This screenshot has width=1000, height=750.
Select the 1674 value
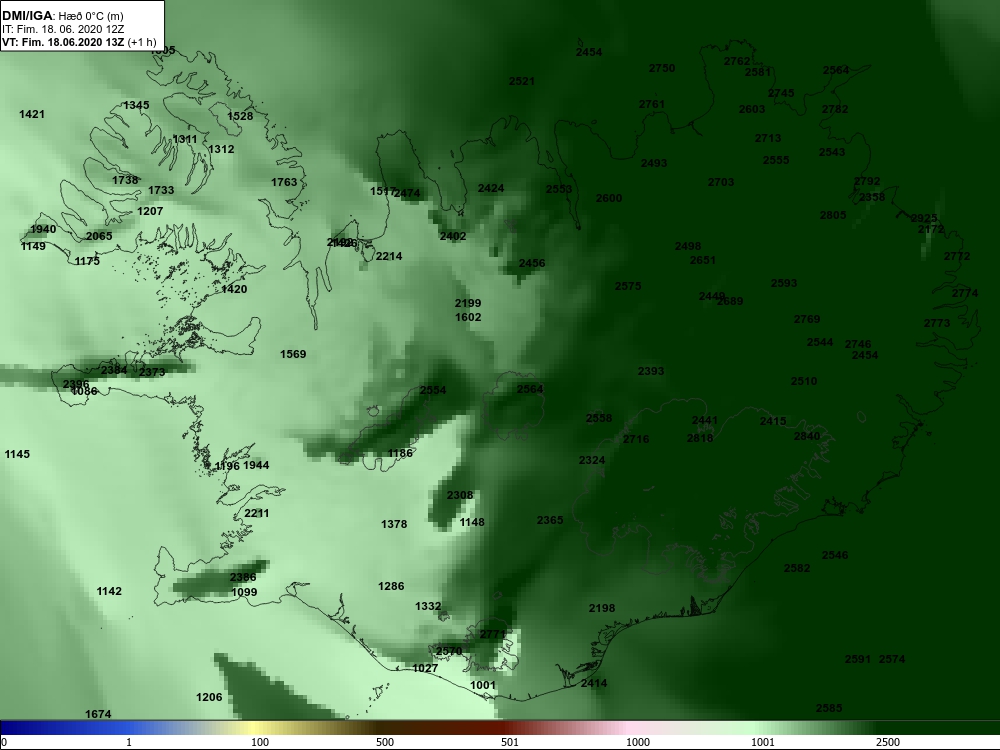click(x=98, y=714)
